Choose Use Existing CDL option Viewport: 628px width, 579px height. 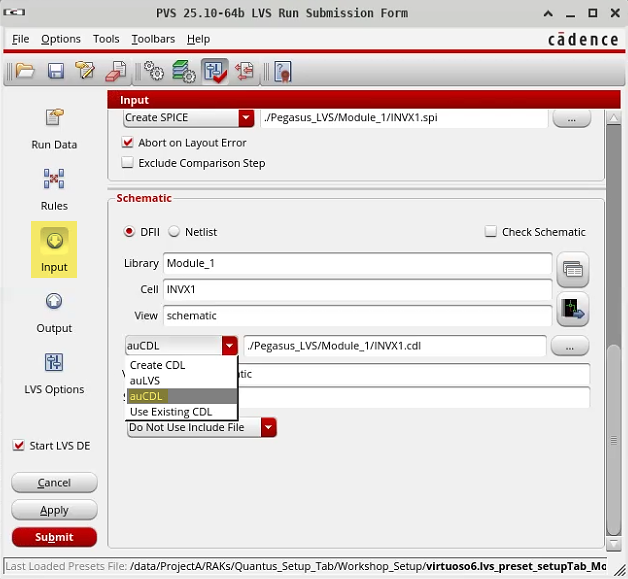click(x=182, y=412)
